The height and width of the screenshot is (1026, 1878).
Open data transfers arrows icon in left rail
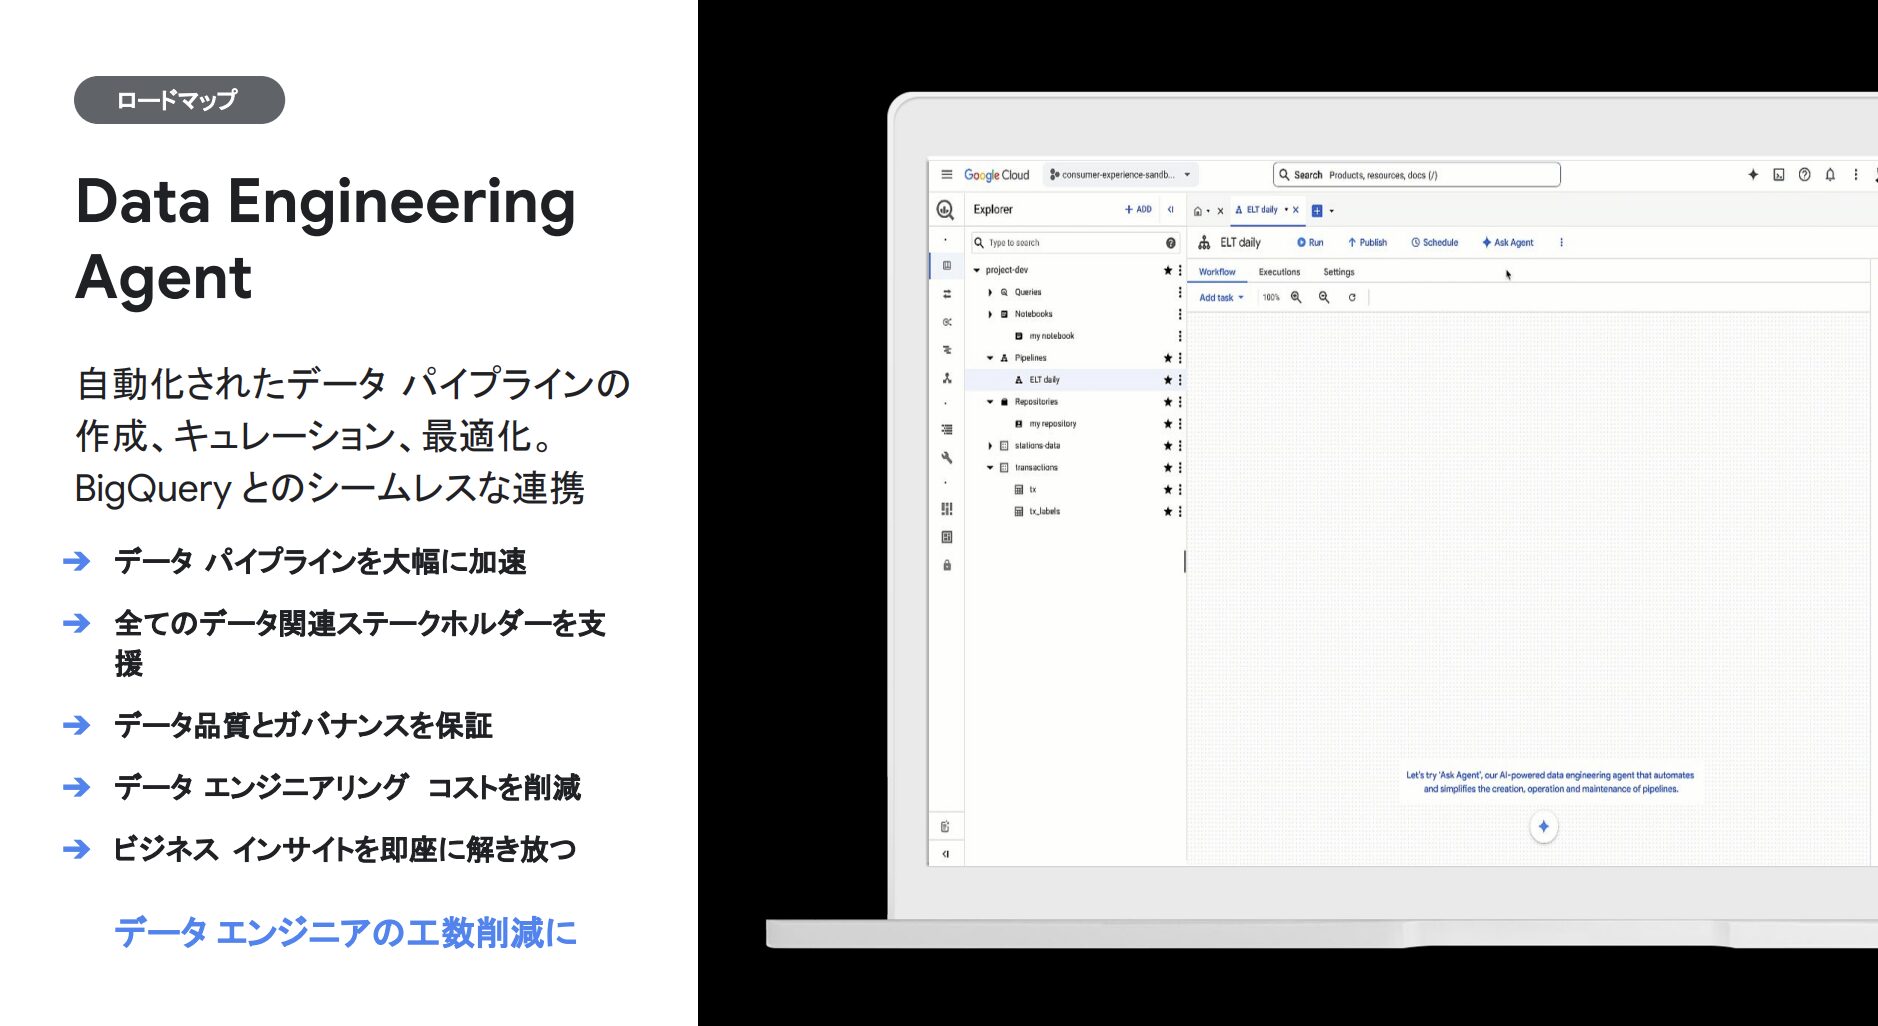pos(947,294)
